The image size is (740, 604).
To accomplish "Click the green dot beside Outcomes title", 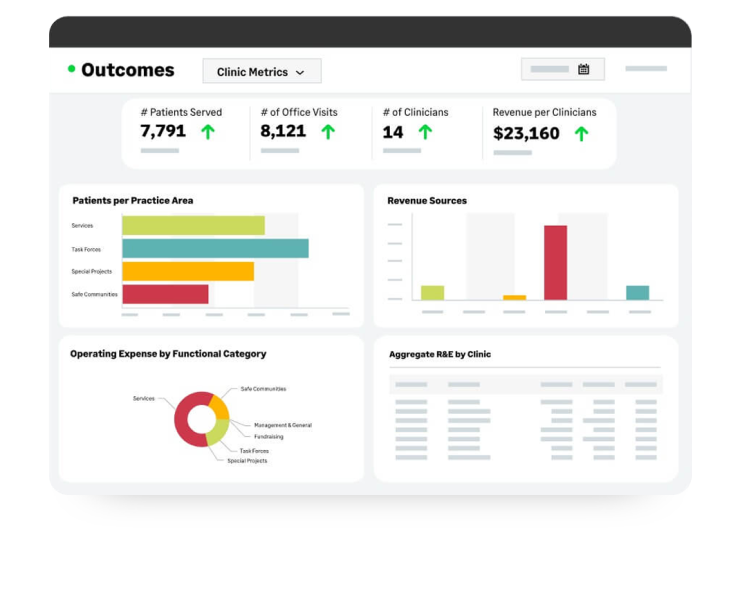I will click(71, 69).
